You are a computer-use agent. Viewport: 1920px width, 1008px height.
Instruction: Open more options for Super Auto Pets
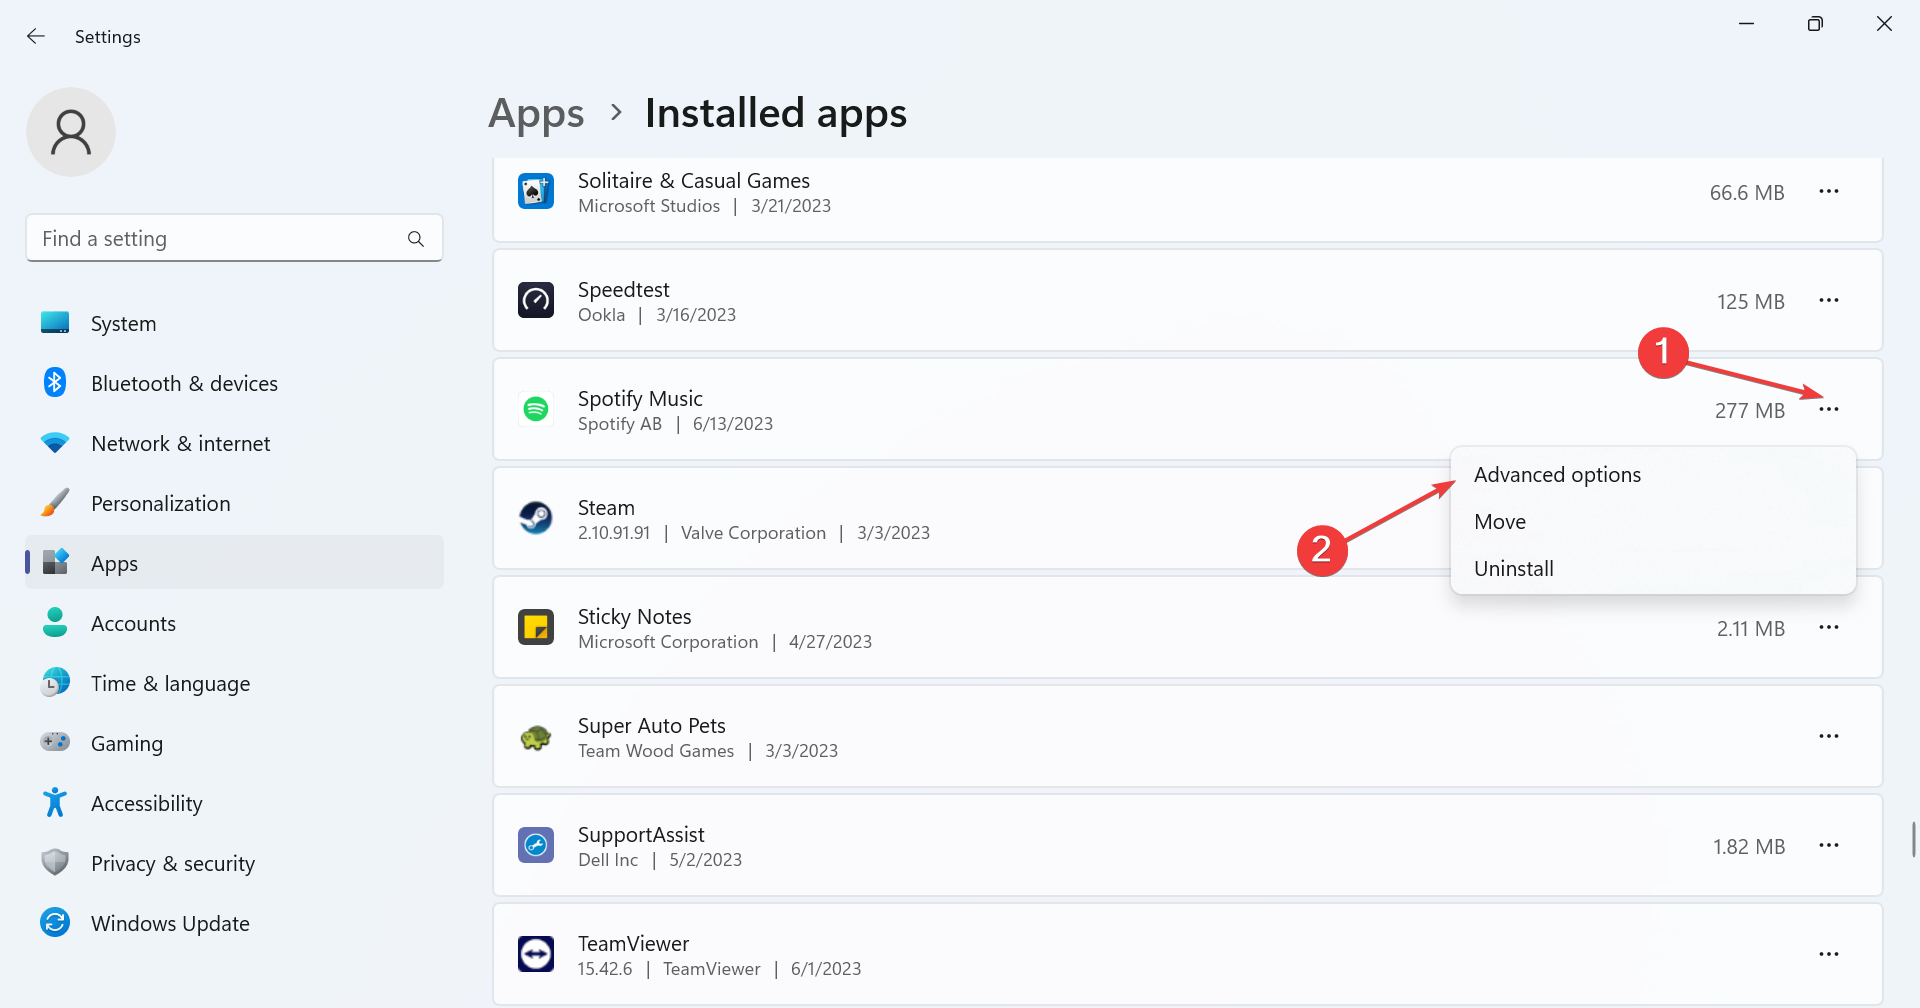(1829, 737)
